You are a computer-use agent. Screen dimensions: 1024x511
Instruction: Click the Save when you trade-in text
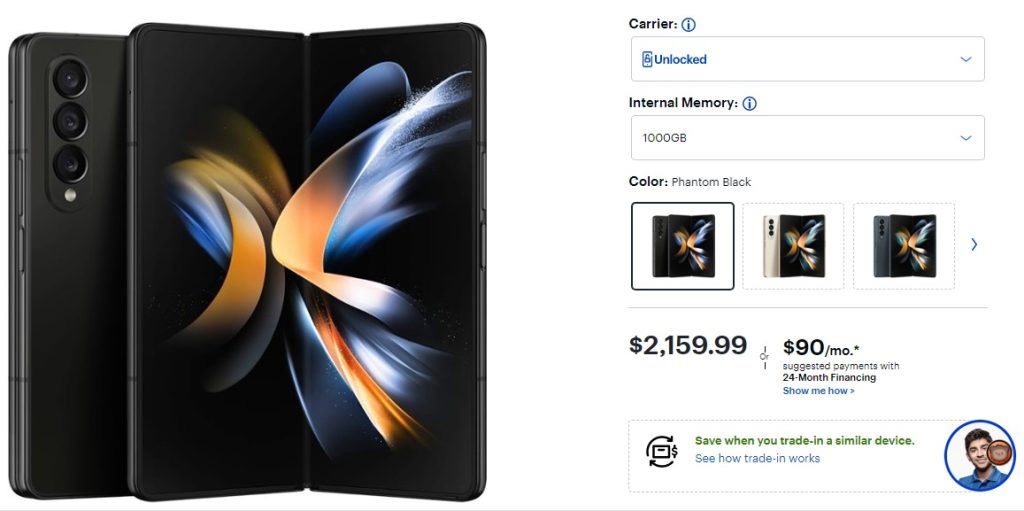805,440
